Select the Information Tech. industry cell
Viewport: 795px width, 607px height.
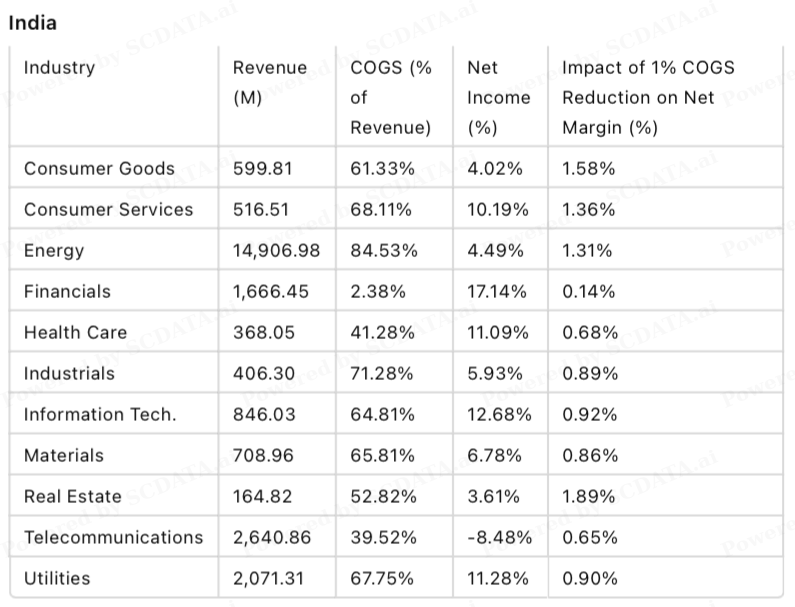click(100, 415)
